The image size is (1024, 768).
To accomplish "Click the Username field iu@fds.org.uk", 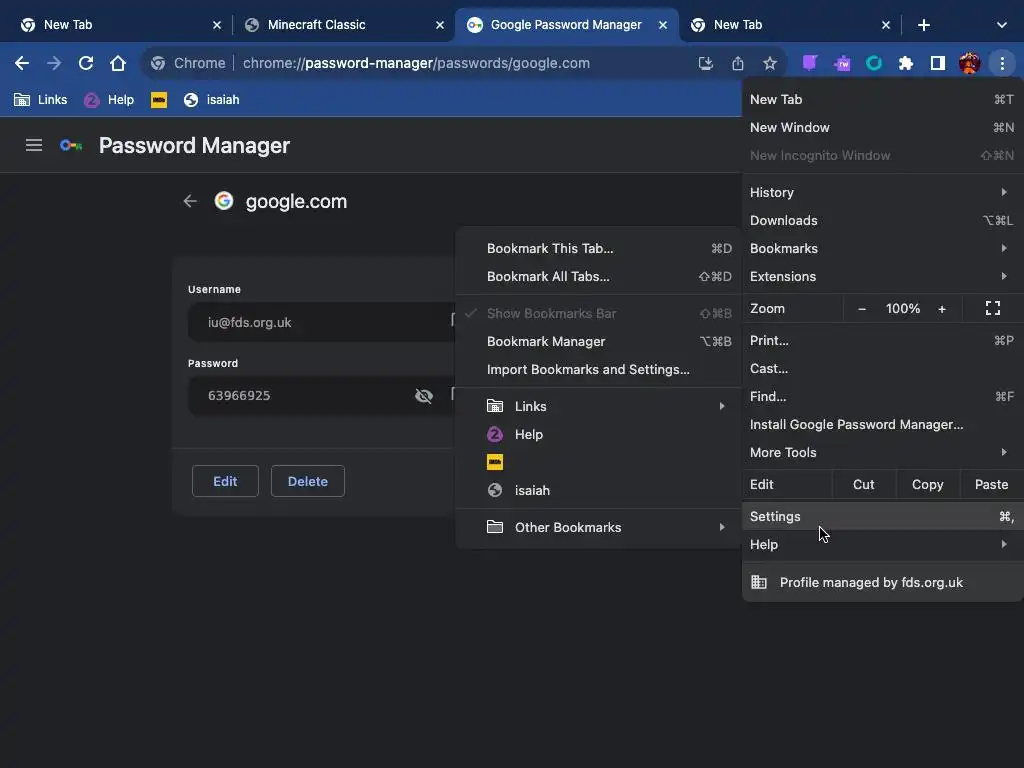I will 320,322.
